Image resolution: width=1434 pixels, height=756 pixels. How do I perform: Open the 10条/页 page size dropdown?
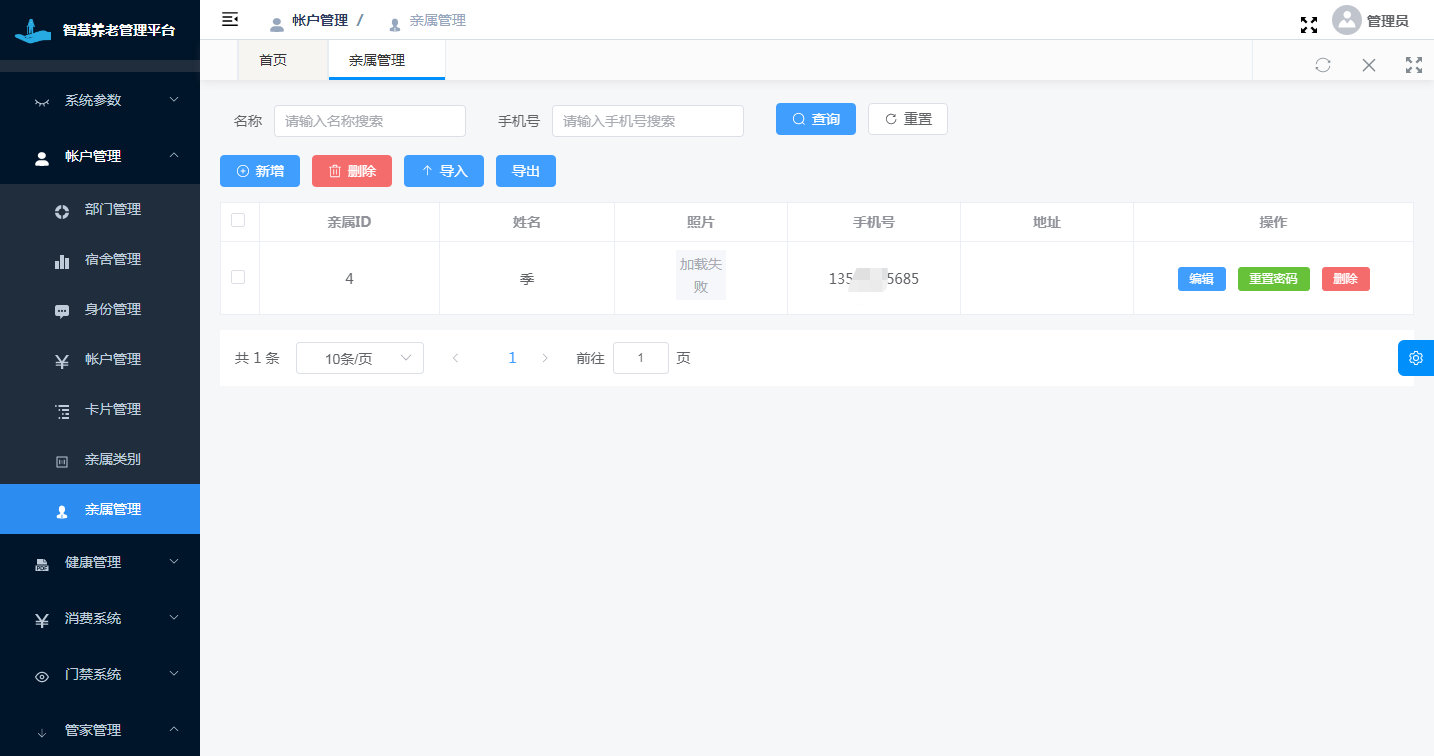coord(359,357)
